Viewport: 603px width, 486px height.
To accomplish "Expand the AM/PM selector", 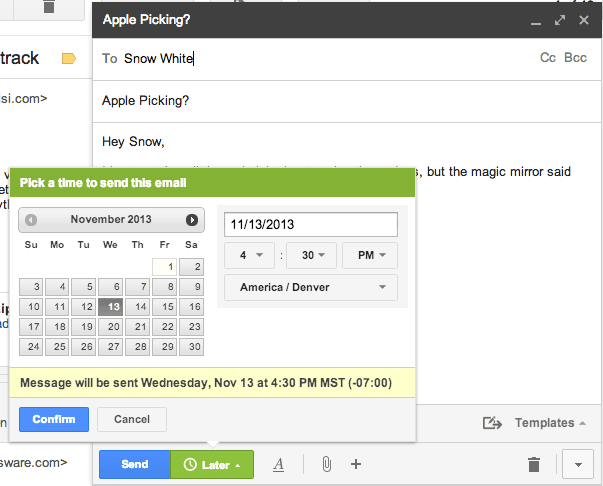I will click(x=370, y=255).
